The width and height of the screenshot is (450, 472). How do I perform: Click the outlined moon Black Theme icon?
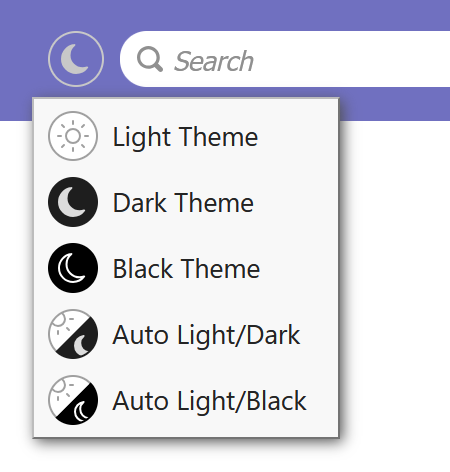coord(73,268)
